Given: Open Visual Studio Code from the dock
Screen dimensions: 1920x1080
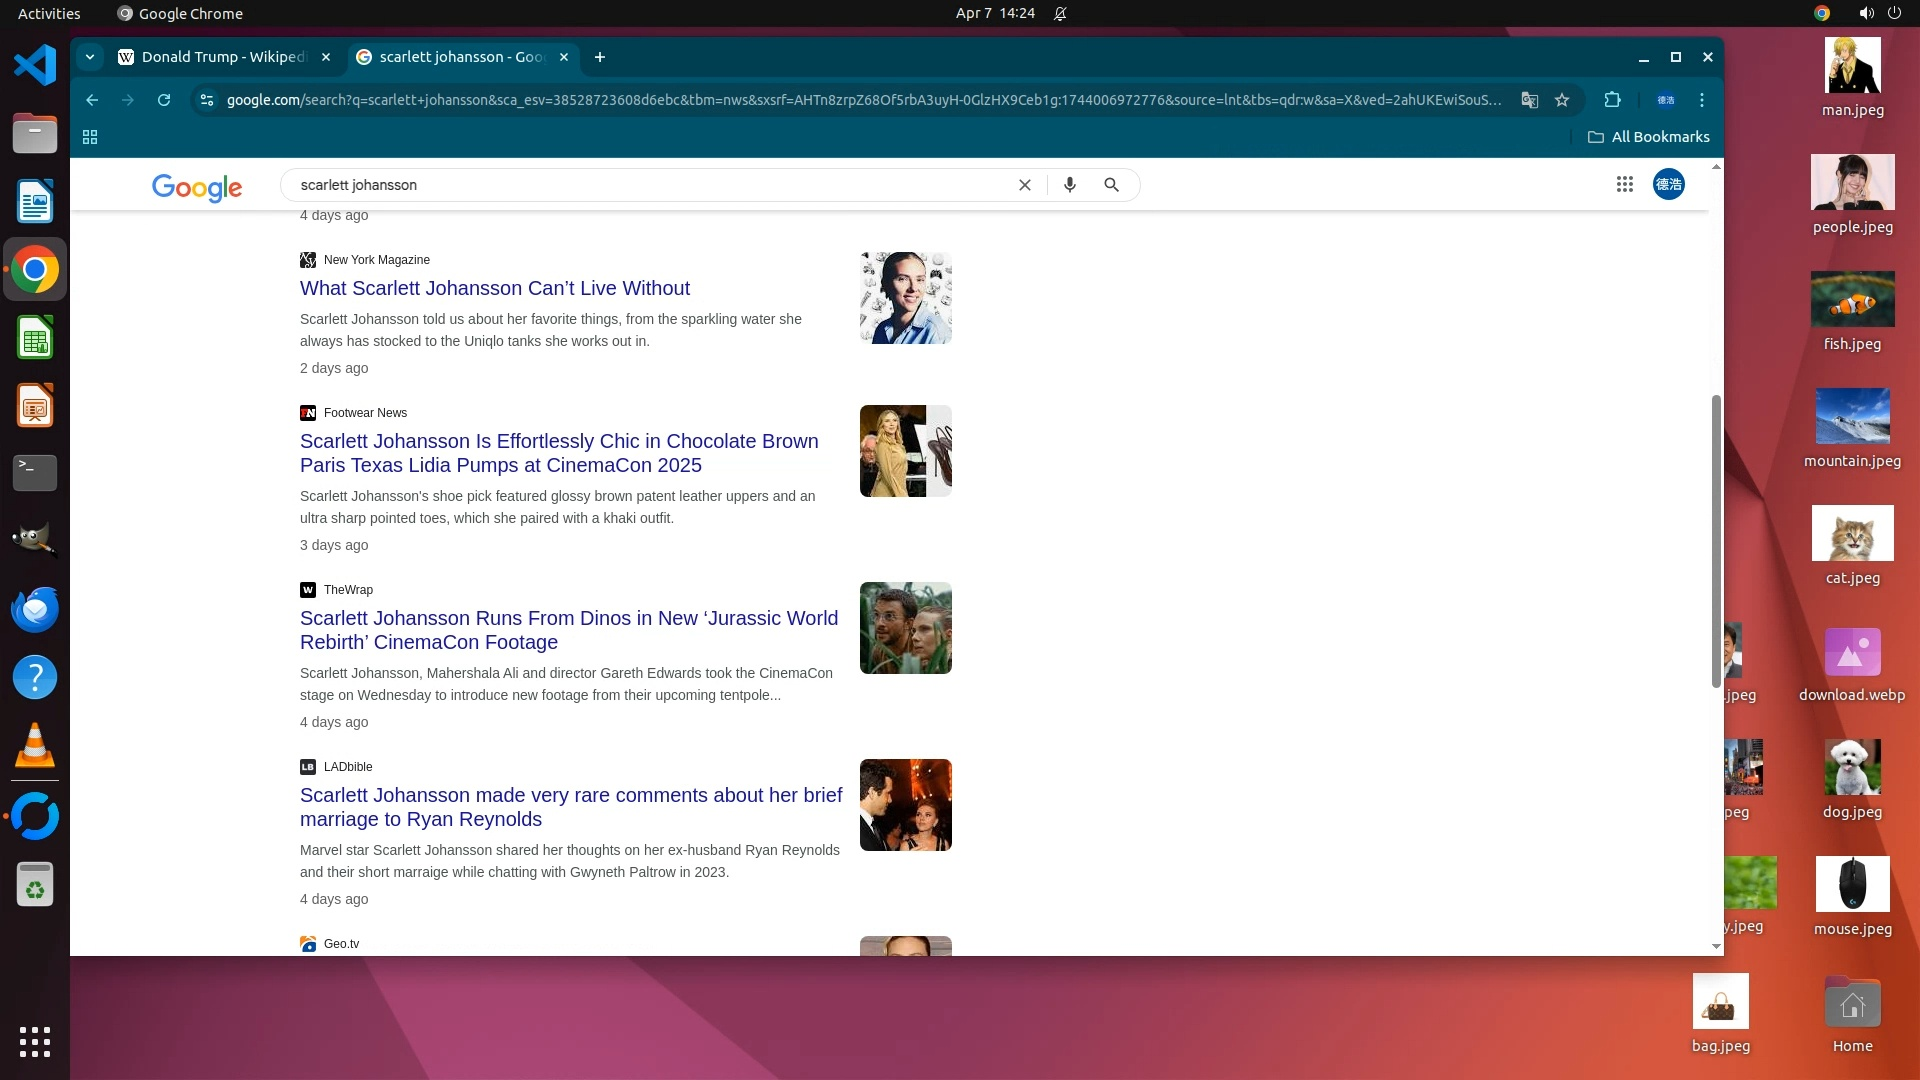Looking at the screenshot, I should point(35,66).
